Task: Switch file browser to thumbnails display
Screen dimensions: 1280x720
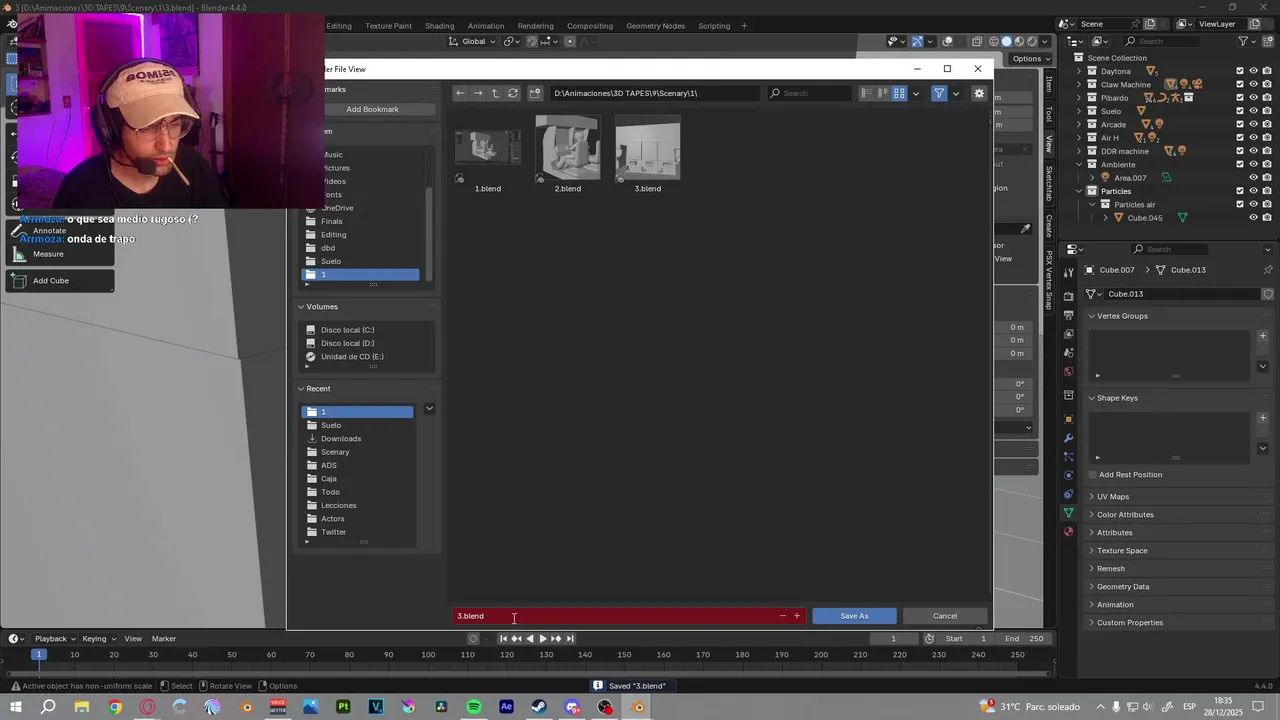Action: (899, 93)
